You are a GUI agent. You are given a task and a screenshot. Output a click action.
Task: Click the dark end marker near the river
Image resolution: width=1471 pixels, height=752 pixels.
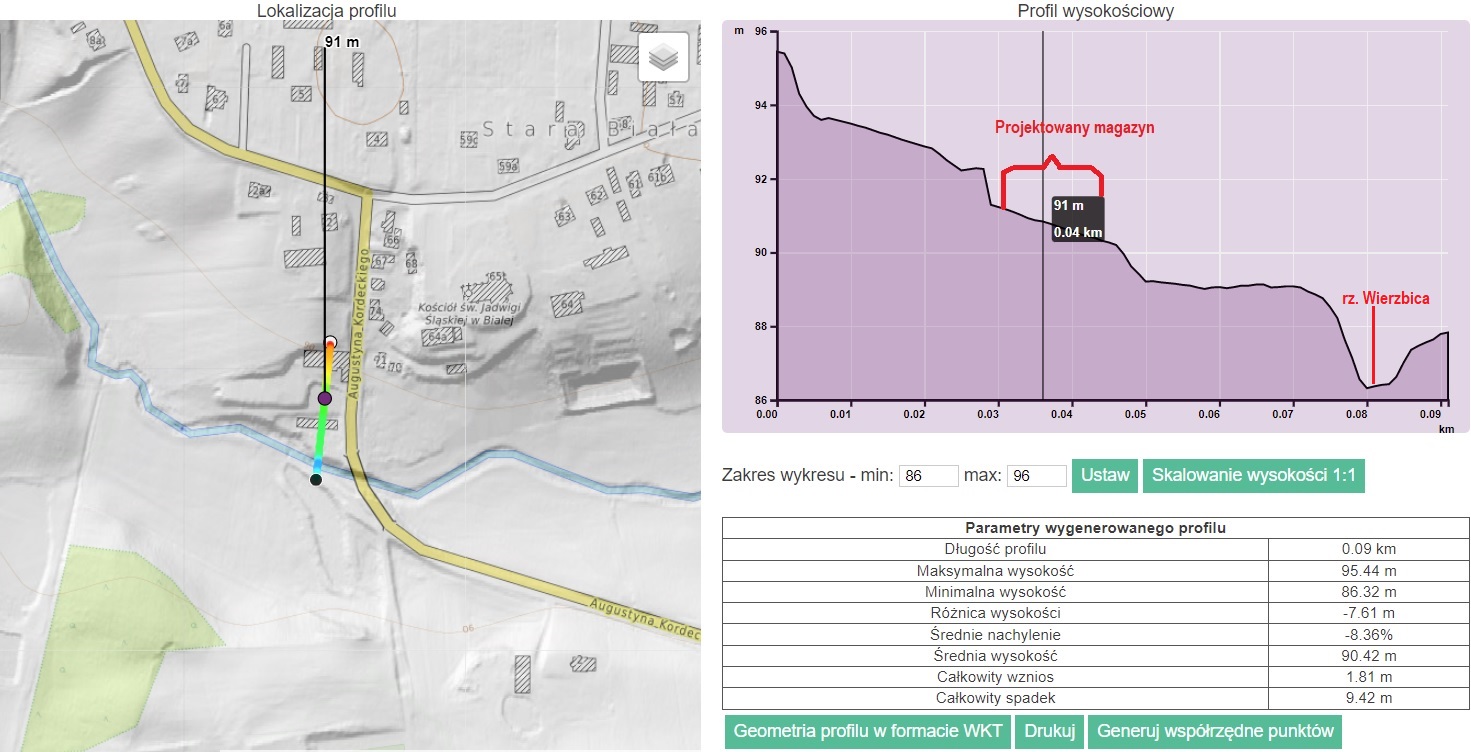pos(316,480)
